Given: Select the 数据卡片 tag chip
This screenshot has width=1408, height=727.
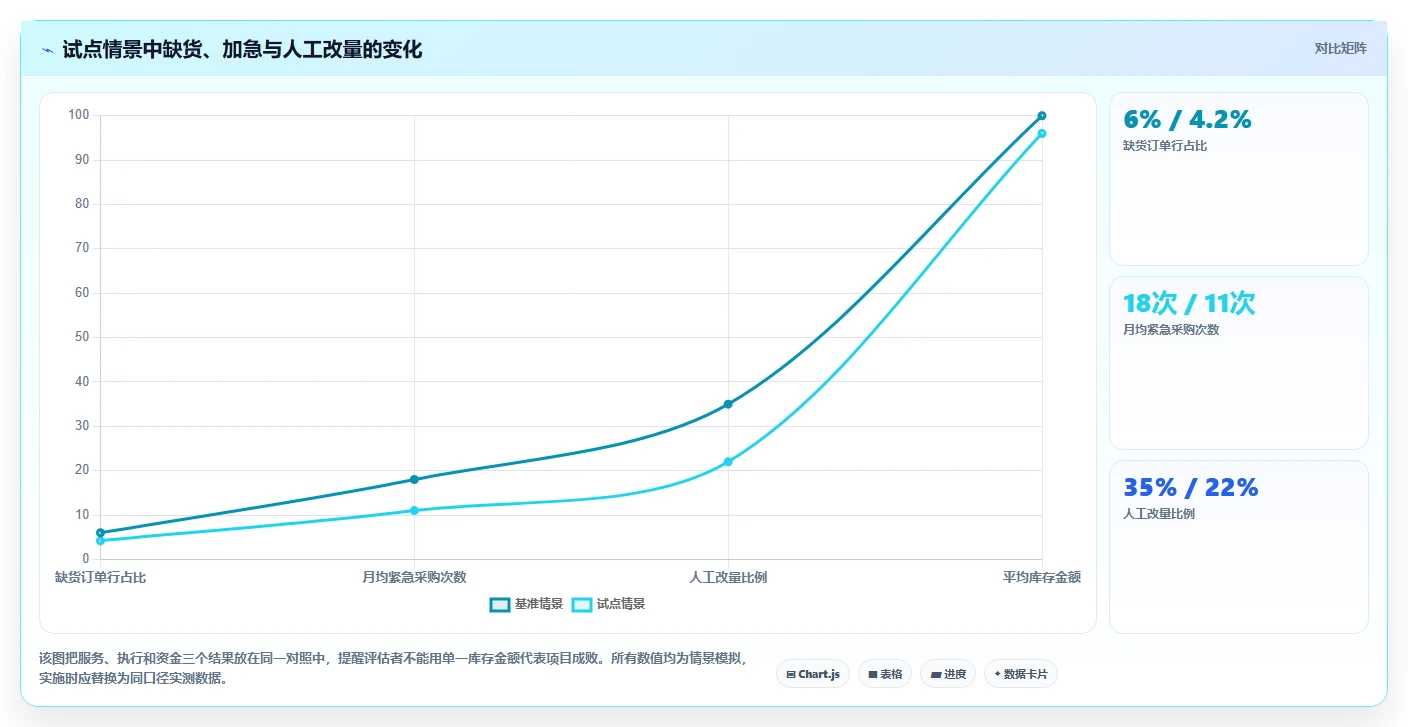Looking at the screenshot, I should pos(1021,674).
